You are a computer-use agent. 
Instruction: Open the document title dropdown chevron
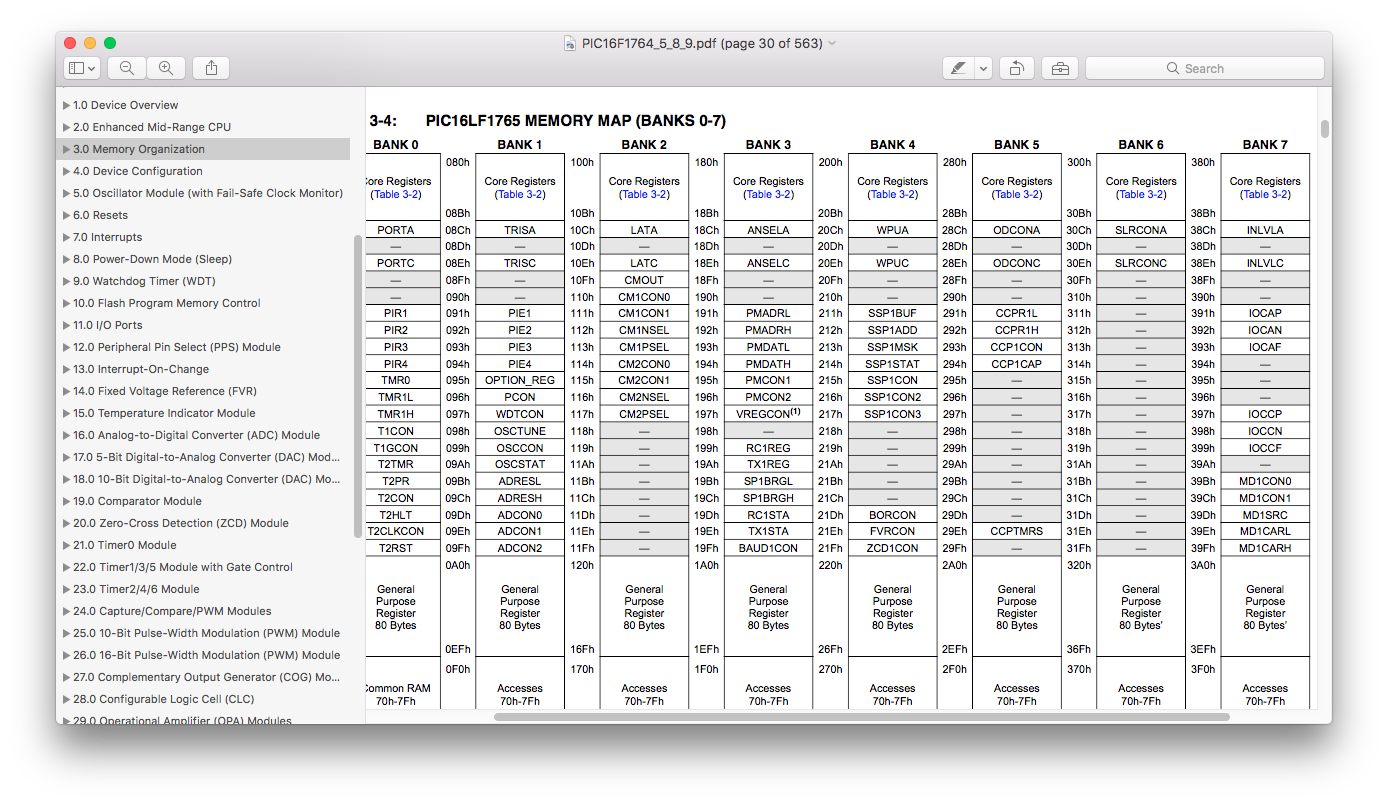point(833,43)
